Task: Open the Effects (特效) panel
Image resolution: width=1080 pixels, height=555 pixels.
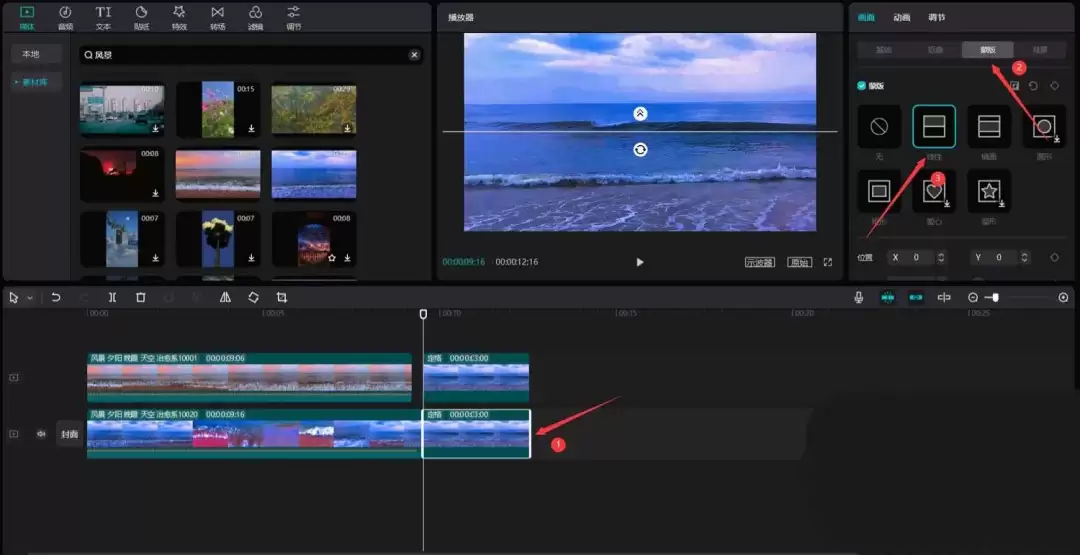Action: (179, 16)
